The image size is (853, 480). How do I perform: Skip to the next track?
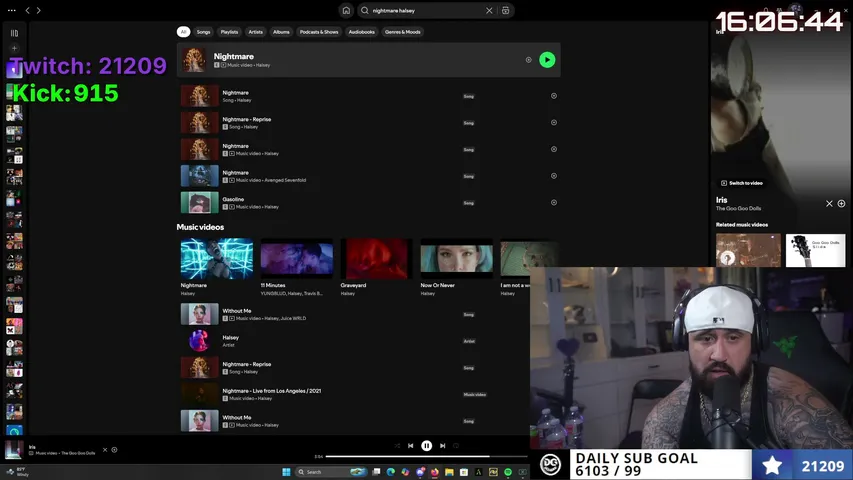pyautogui.click(x=443, y=446)
